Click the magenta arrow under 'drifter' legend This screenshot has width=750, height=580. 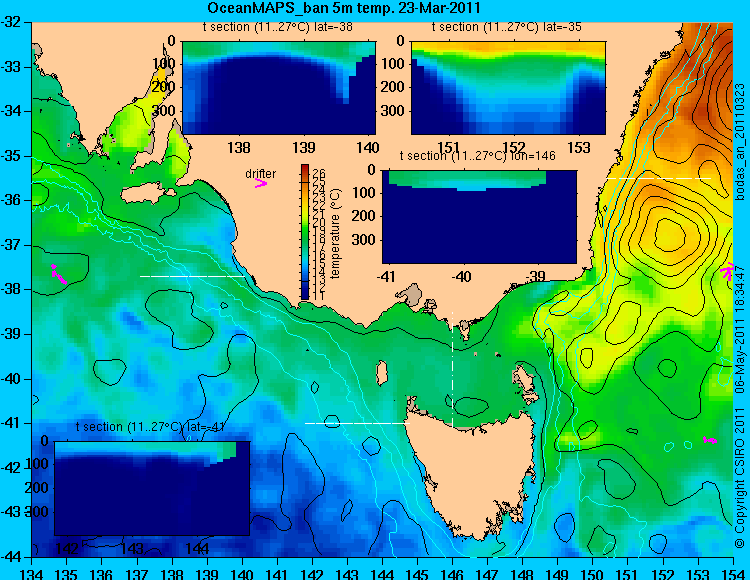tap(261, 183)
